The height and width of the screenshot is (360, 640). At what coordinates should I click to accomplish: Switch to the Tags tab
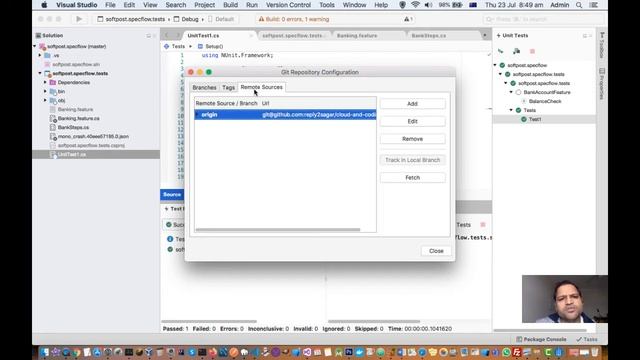click(229, 87)
